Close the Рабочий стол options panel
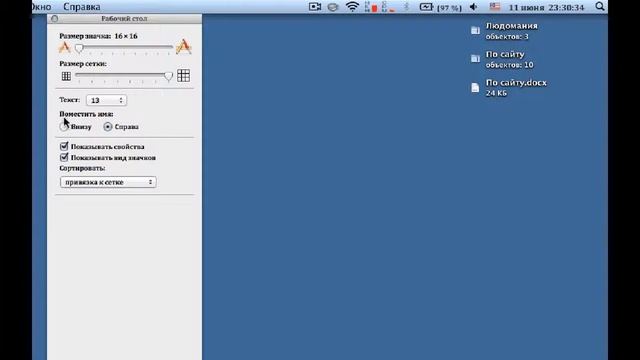Viewport: 640px width, 360px height. (55, 19)
